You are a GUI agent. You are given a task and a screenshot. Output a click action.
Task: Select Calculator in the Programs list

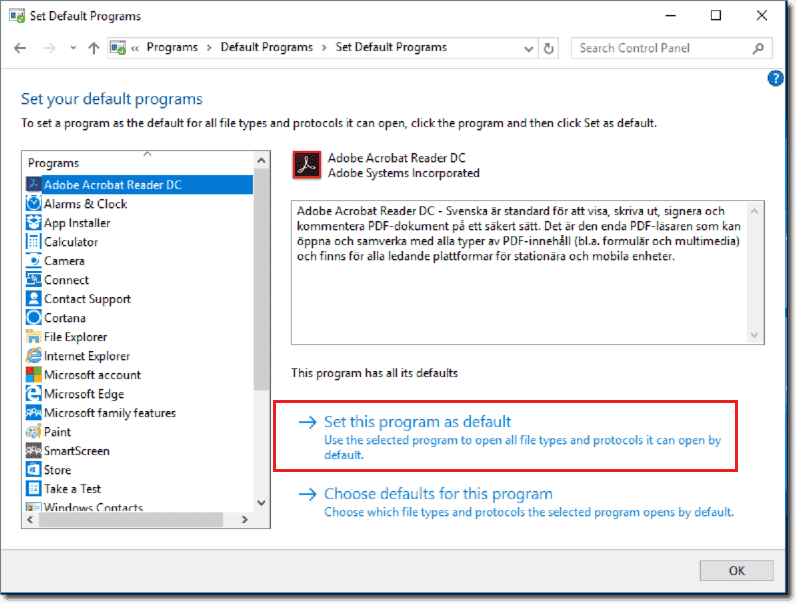click(71, 242)
